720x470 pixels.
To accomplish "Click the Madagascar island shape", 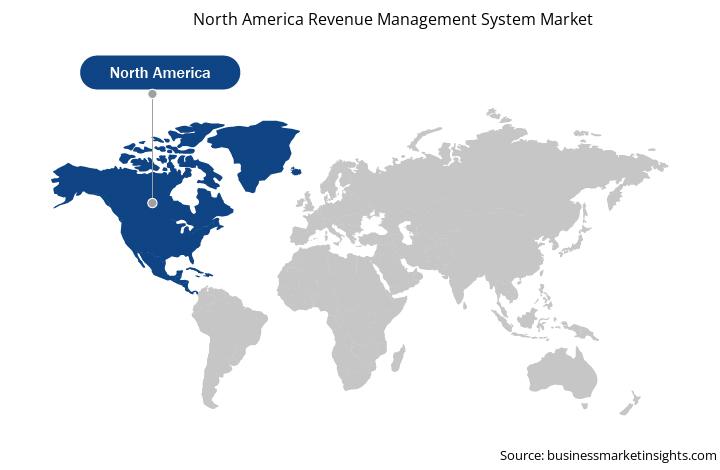I will click(398, 358).
